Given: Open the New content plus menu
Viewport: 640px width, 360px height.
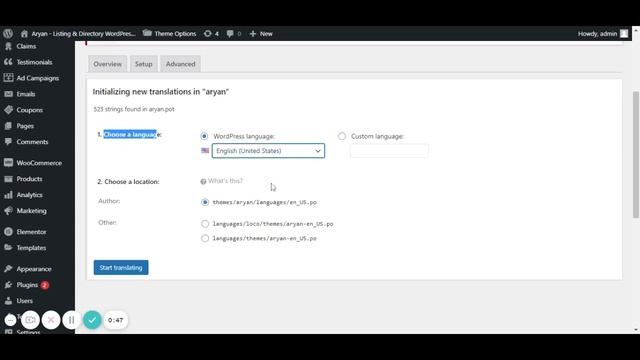Looking at the screenshot, I should pos(261,33).
